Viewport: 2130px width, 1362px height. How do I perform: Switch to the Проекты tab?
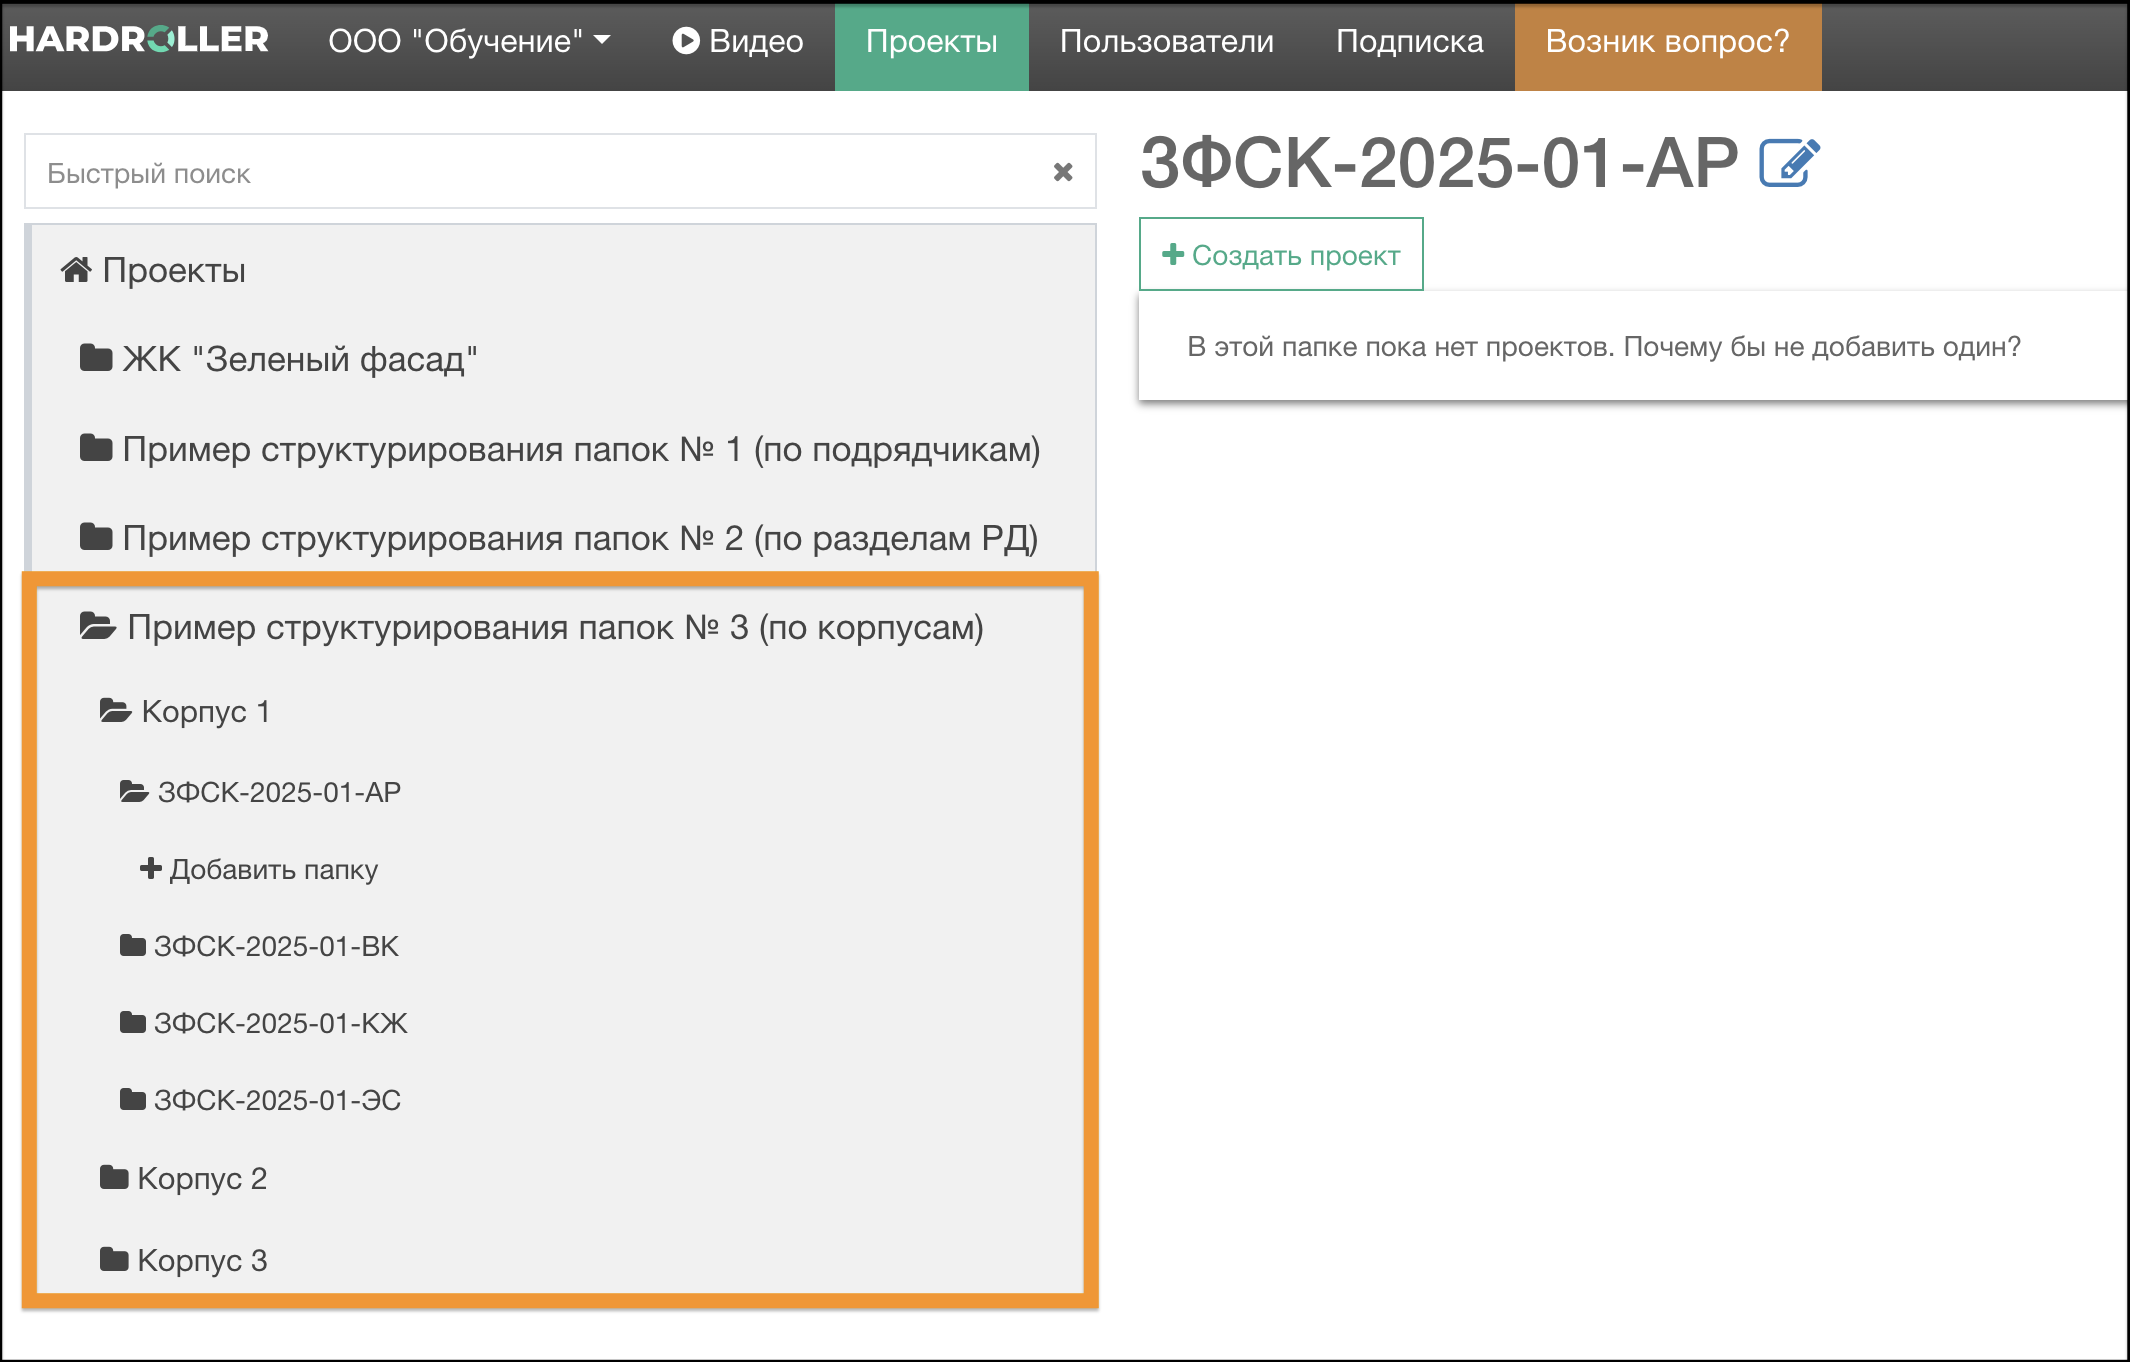pos(931,41)
